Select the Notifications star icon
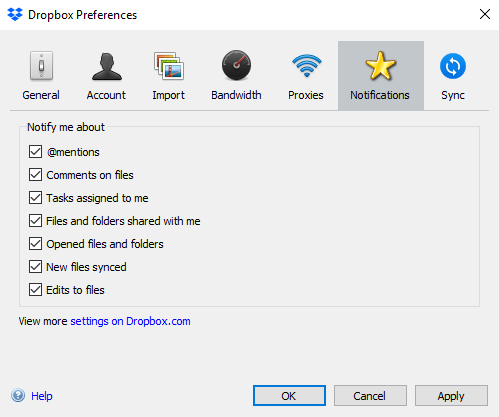Image resolution: width=499 pixels, height=417 pixels. click(x=381, y=65)
